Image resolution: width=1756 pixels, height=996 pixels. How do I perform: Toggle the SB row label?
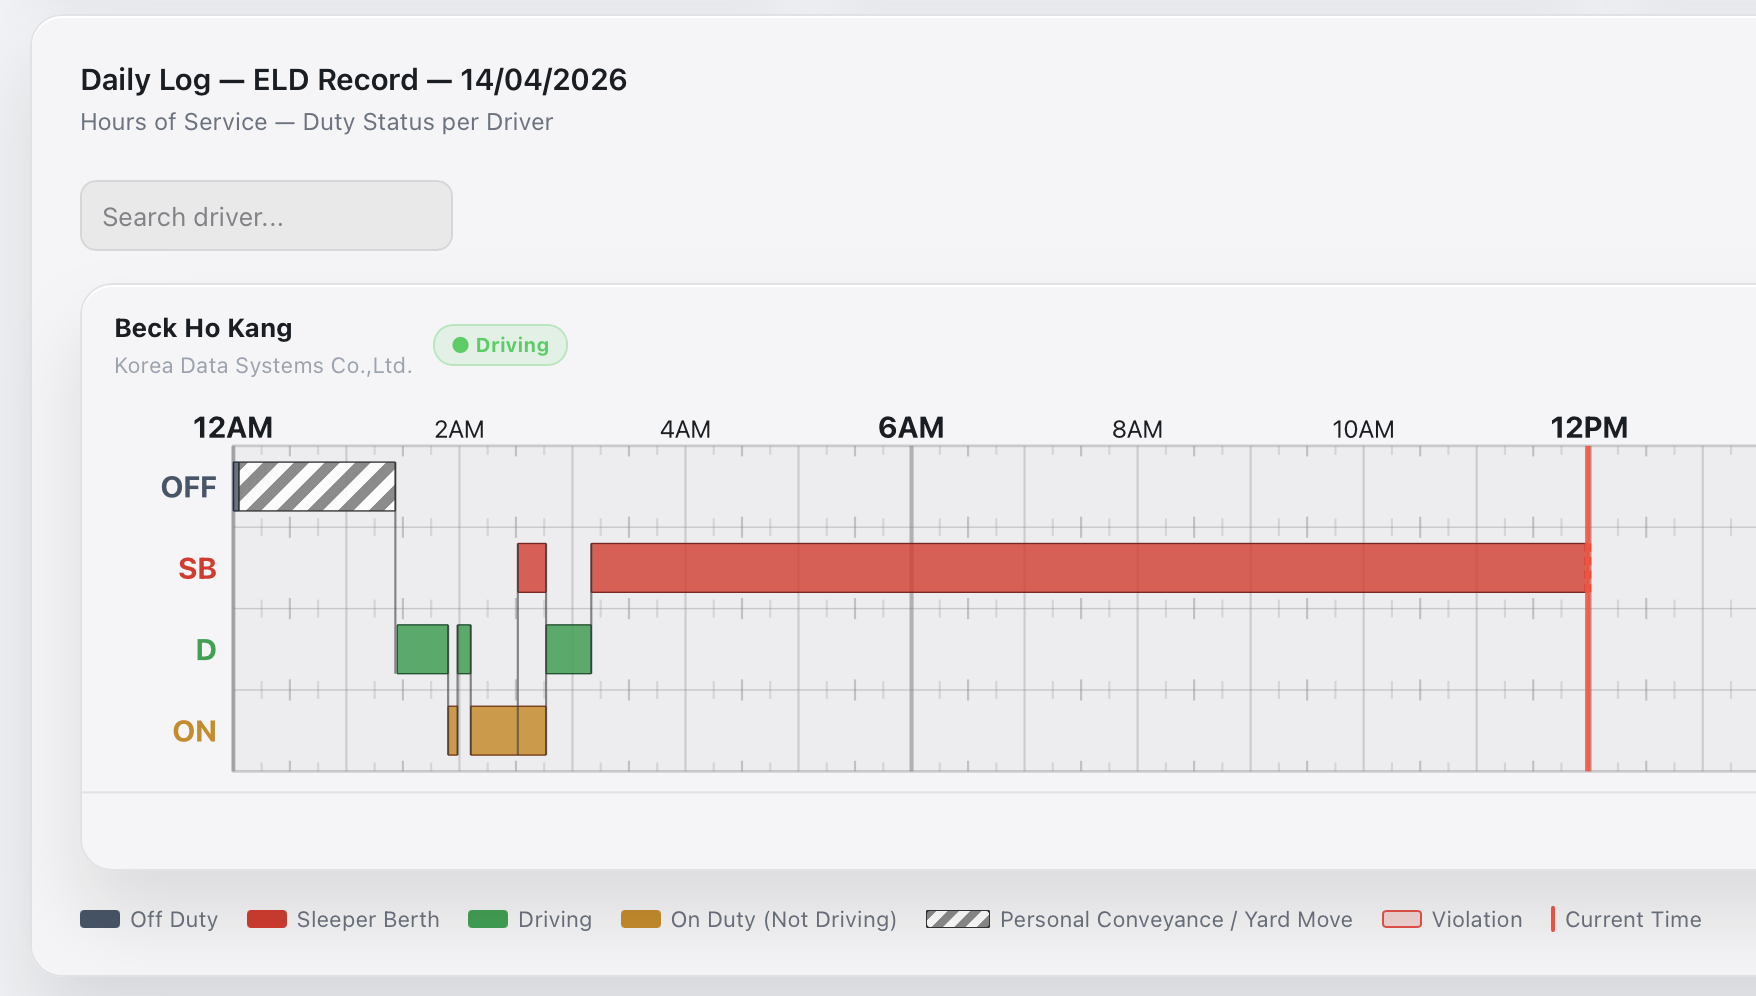point(196,568)
